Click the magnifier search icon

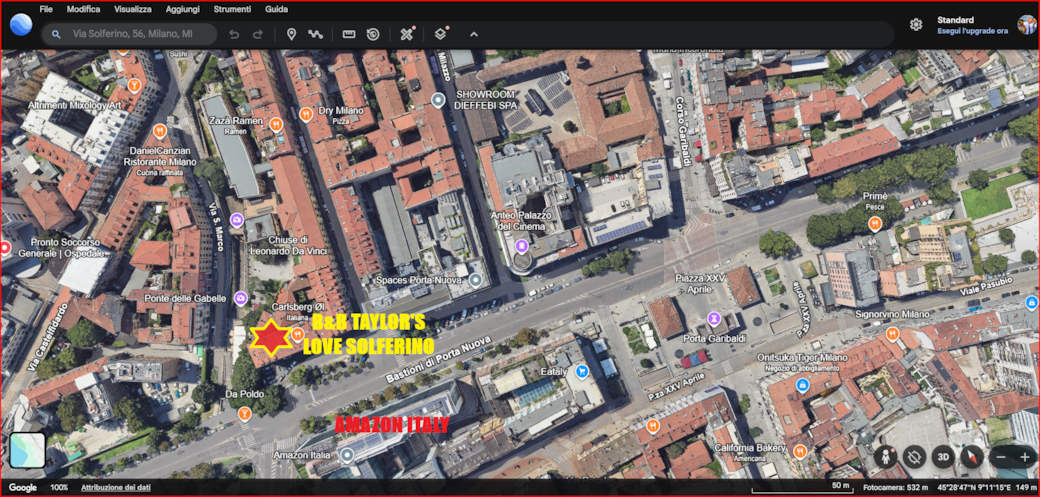[56, 35]
